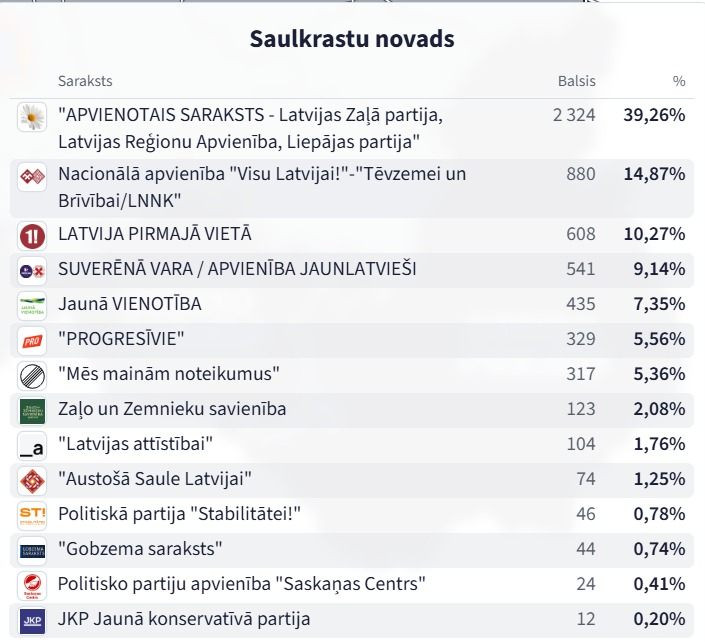Click the striped circle Mēs mainām noteikumus logo
Screen dimensions: 705x642
[x=32, y=376]
